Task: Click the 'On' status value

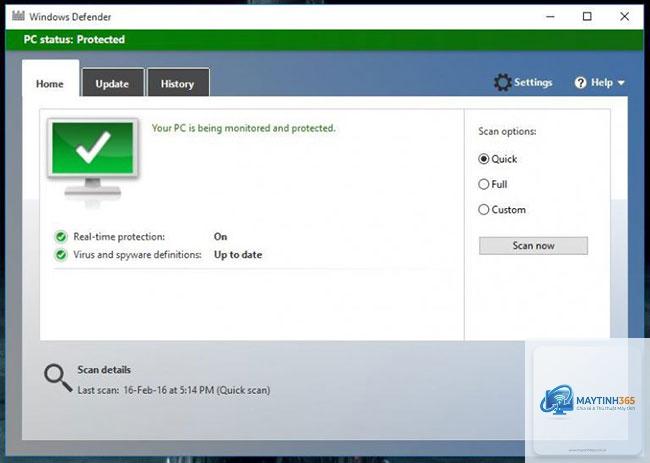Action: click(220, 237)
